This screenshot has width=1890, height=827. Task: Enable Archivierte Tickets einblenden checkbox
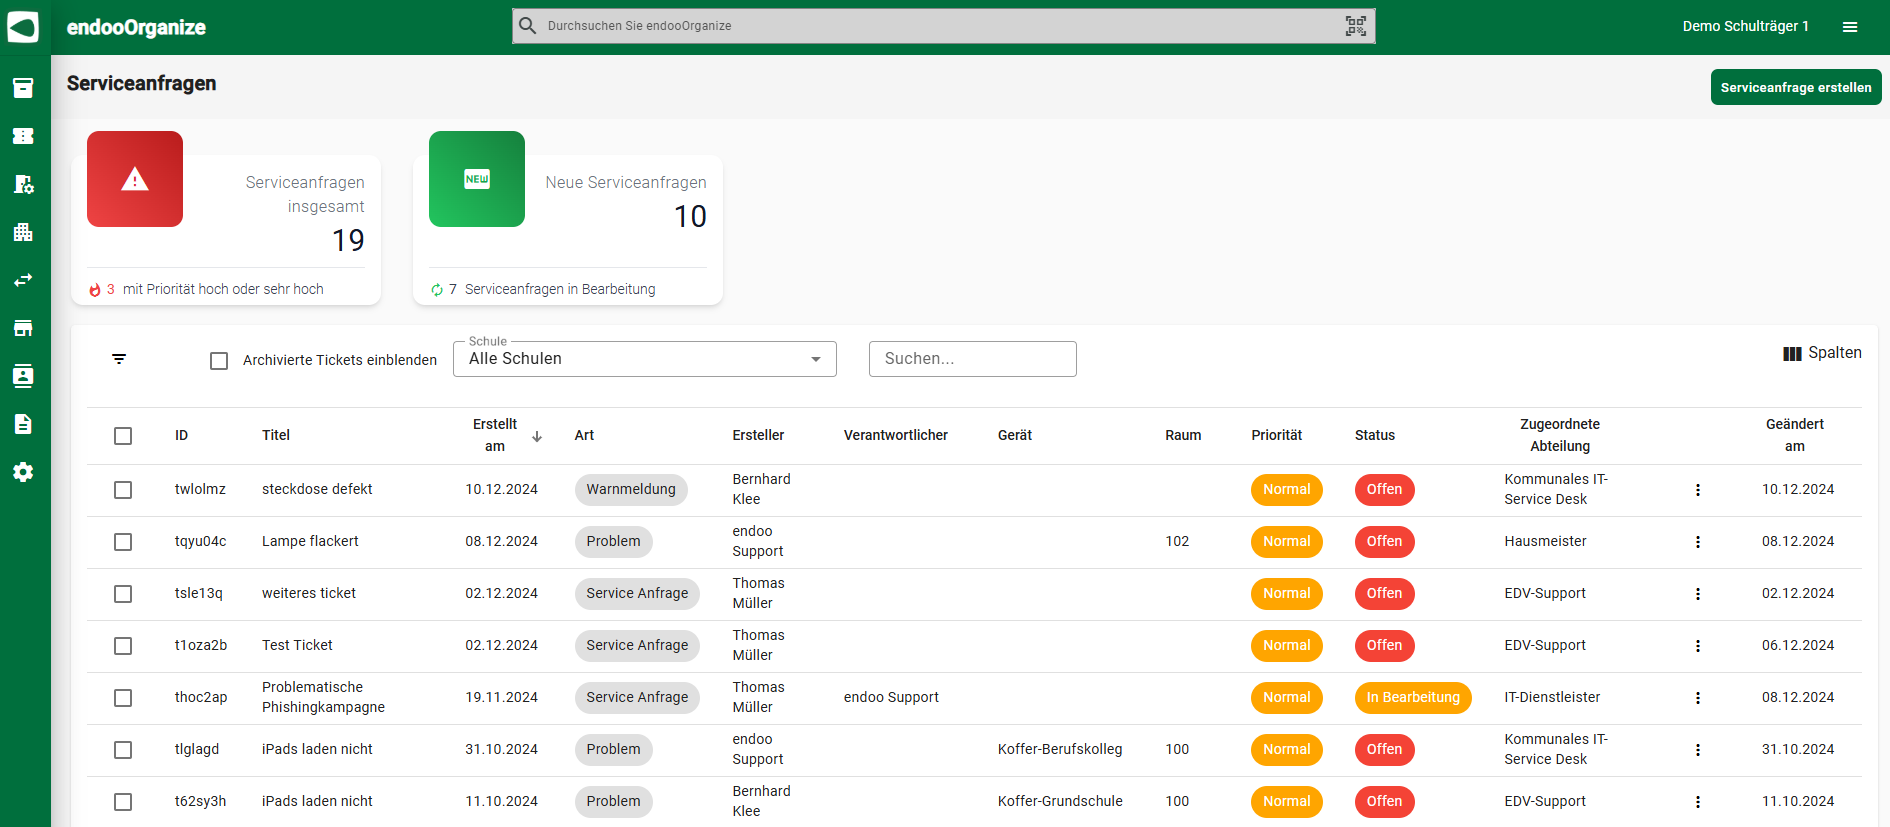pos(219,361)
